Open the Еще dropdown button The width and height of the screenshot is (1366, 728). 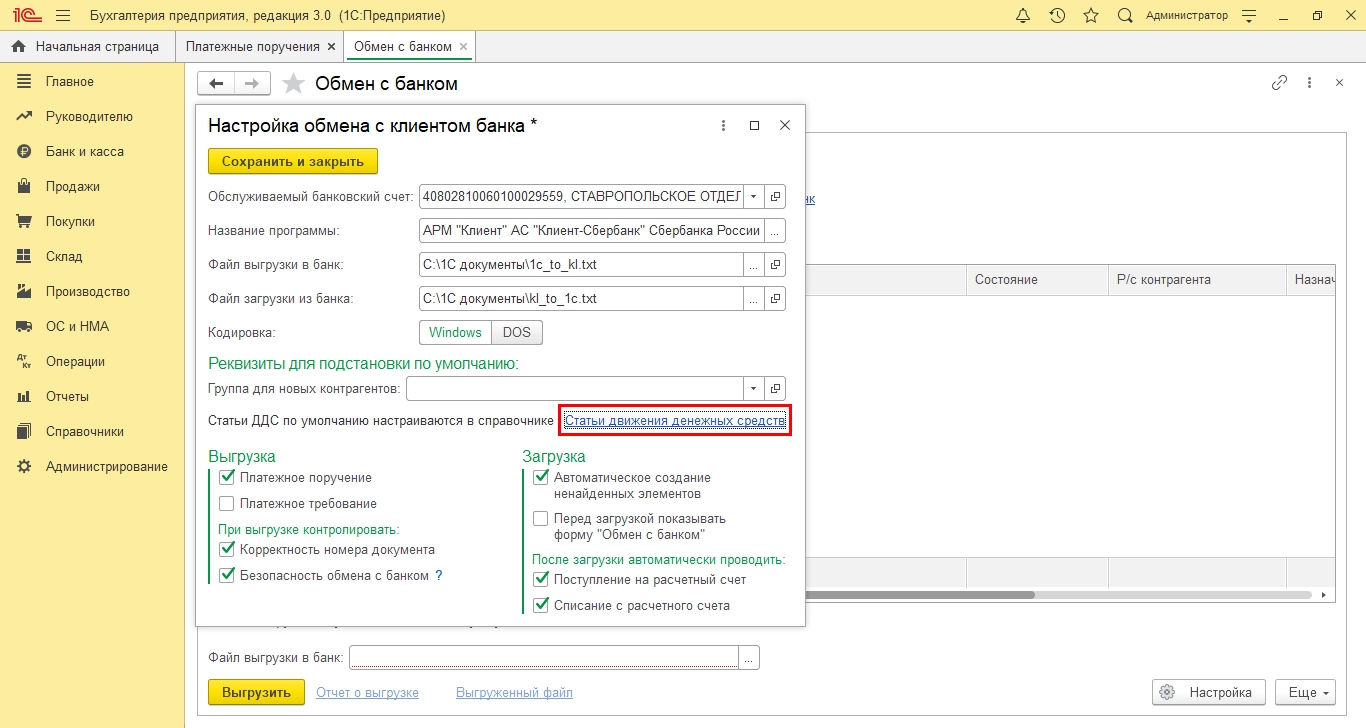(x=1305, y=692)
